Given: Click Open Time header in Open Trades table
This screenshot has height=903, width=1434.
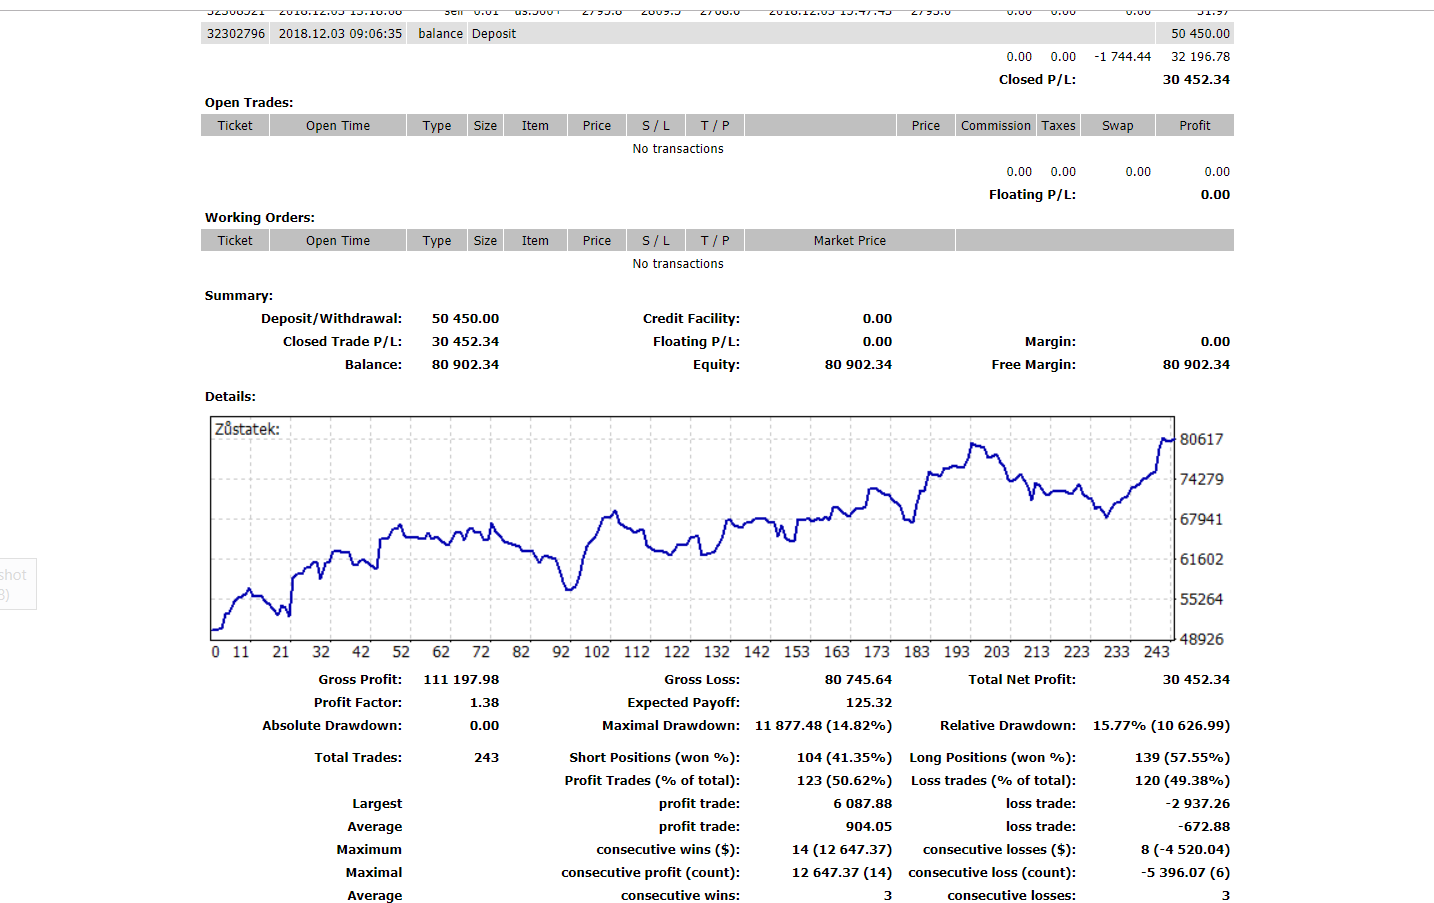Looking at the screenshot, I should click(338, 126).
